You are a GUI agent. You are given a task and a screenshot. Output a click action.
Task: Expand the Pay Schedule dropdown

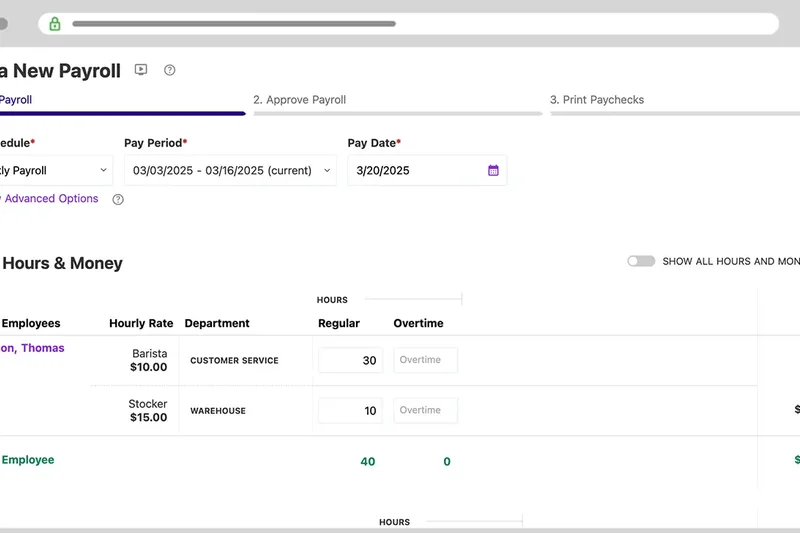click(55, 171)
